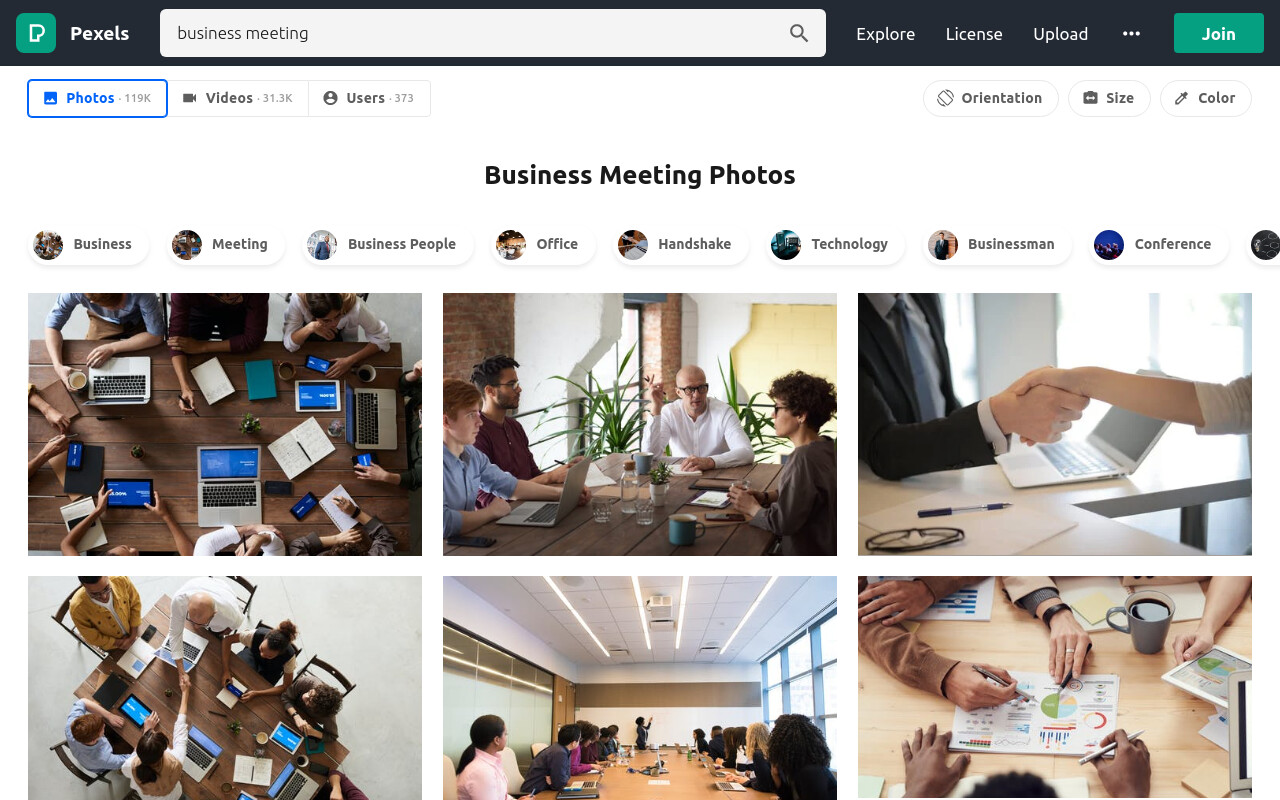Open the handshake over laptop photo
This screenshot has width=1280, height=800.
pos(1055,424)
